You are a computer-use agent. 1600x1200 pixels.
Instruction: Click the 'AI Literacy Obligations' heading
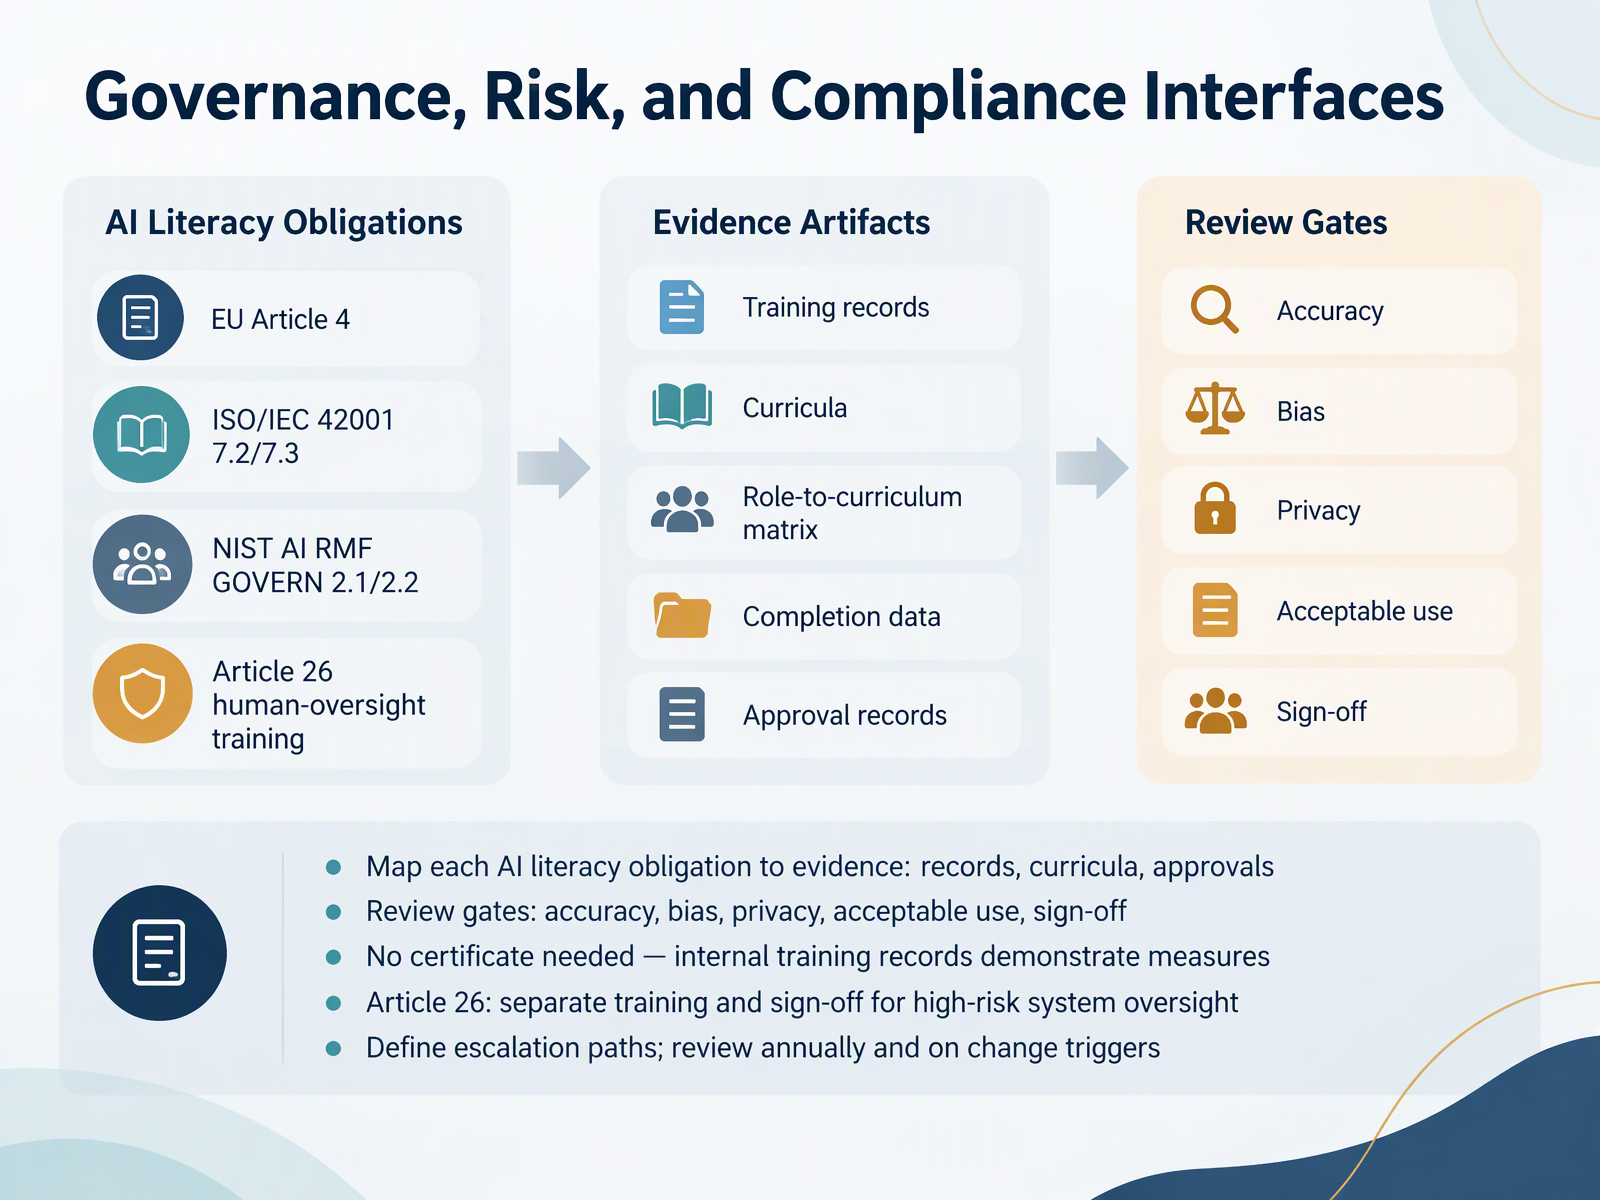(x=284, y=222)
